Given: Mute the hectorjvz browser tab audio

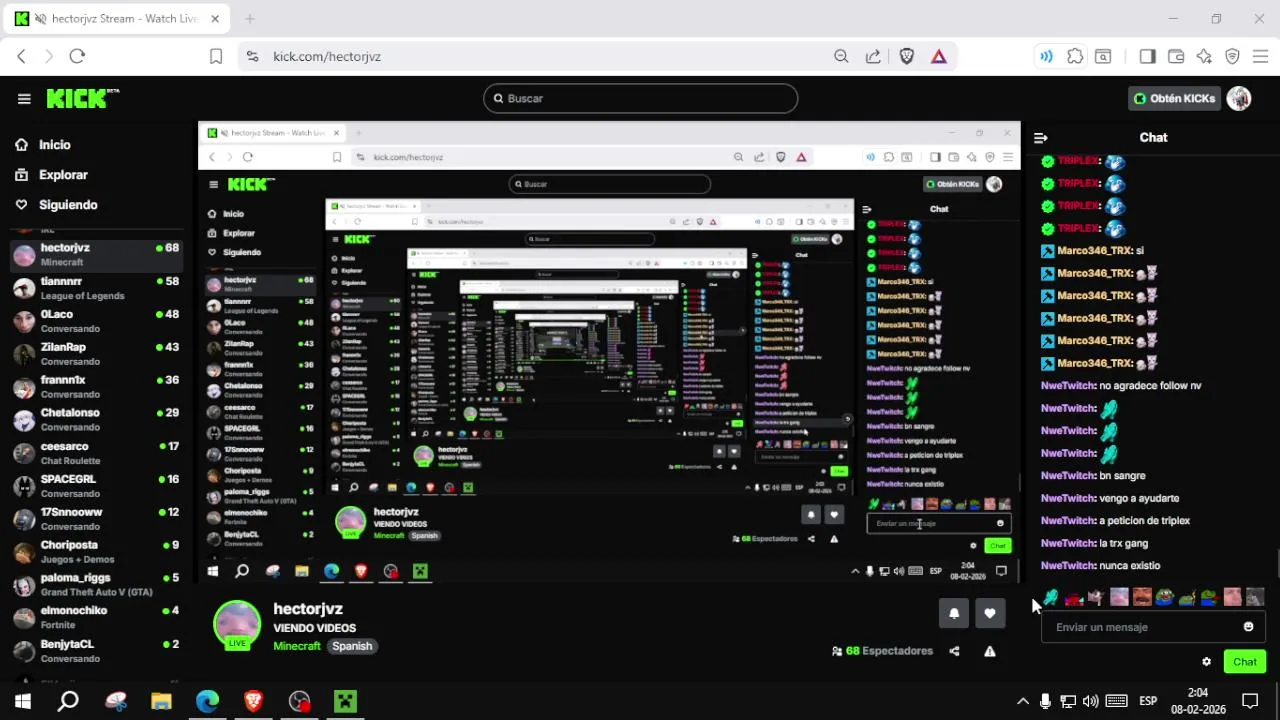Looking at the screenshot, I should tap(39, 19).
